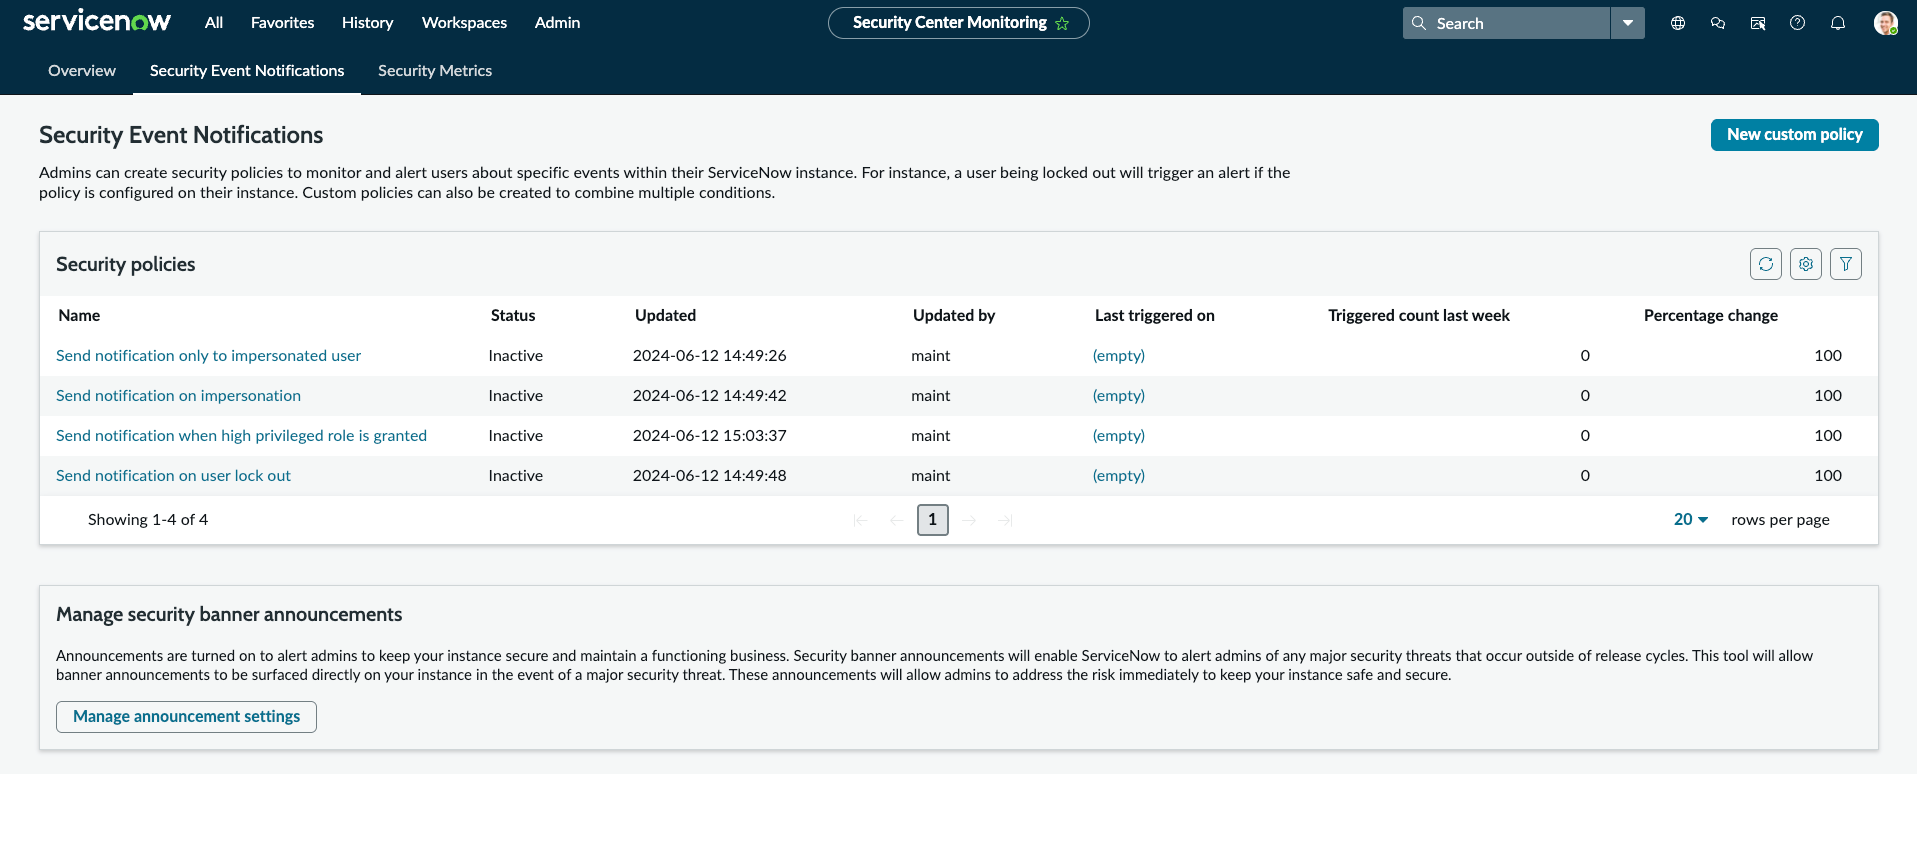The height and width of the screenshot is (846, 1917).
Task: Expand the search options dropdown arrow
Action: click(x=1628, y=23)
